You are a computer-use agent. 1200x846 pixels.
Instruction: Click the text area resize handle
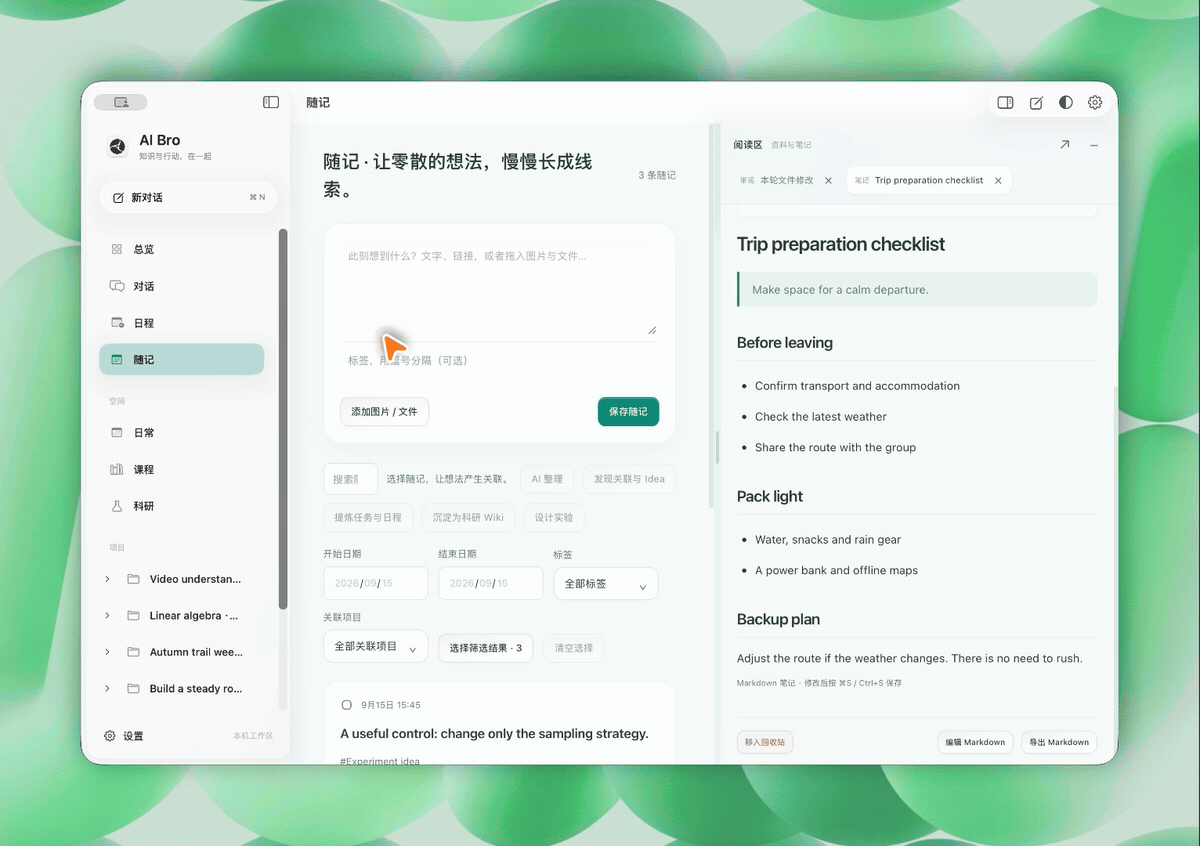(652, 329)
